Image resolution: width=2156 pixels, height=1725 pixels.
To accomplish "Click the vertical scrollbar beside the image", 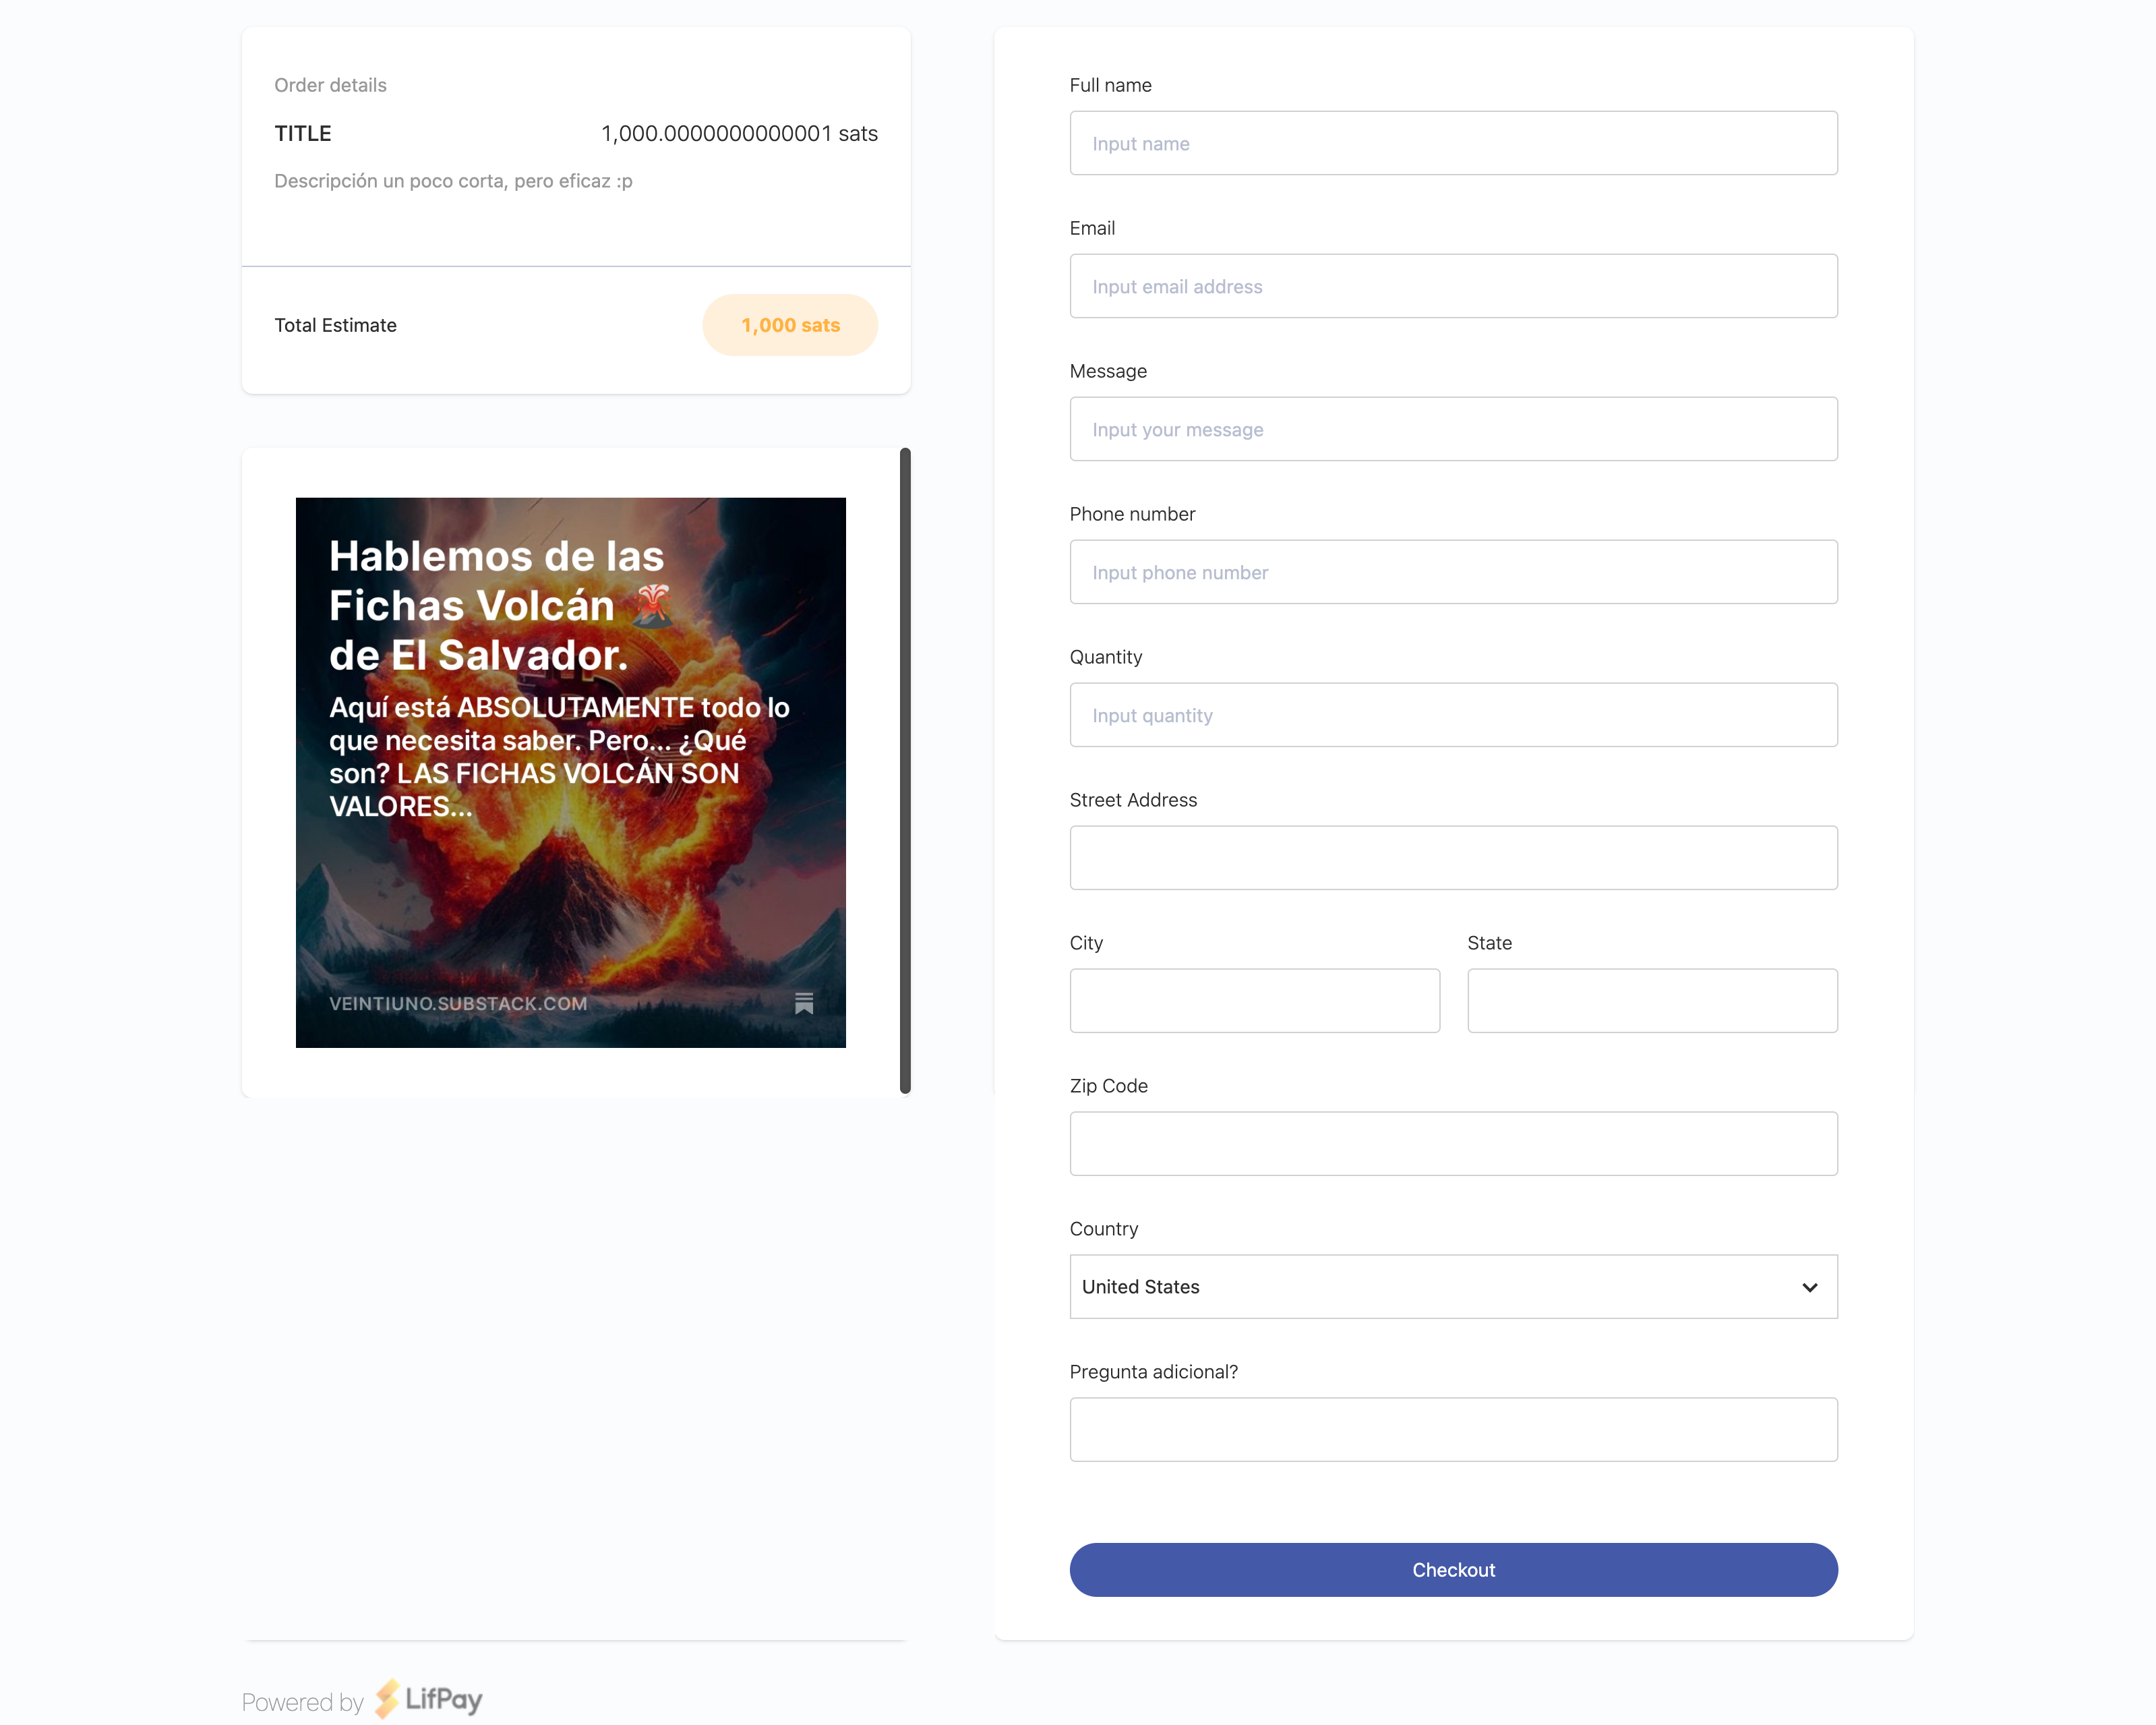I will pyautogui.click(x=905, y=771).
